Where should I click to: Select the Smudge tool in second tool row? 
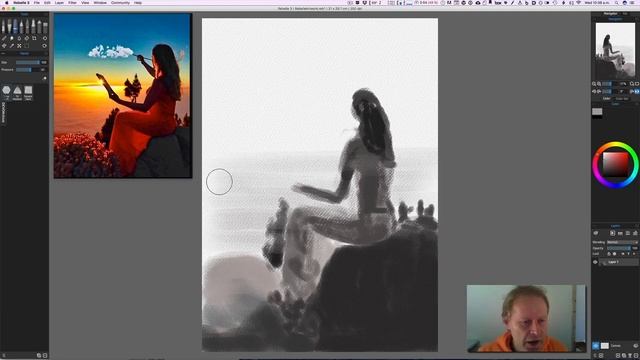(11, 38)
